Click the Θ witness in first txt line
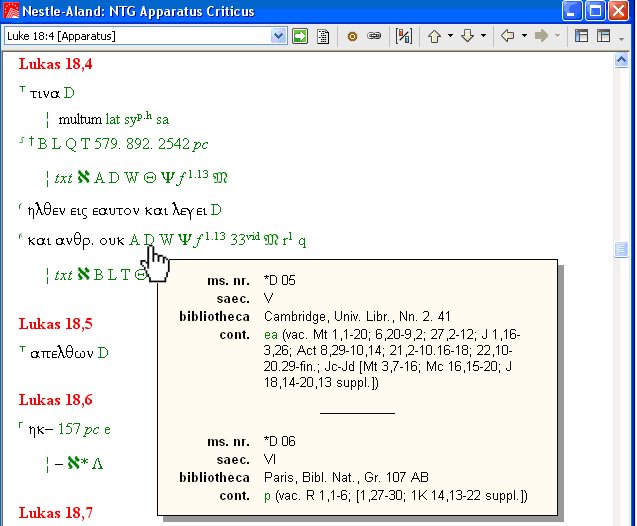Viewport: 637px width, 526px height. click(150, 178)
